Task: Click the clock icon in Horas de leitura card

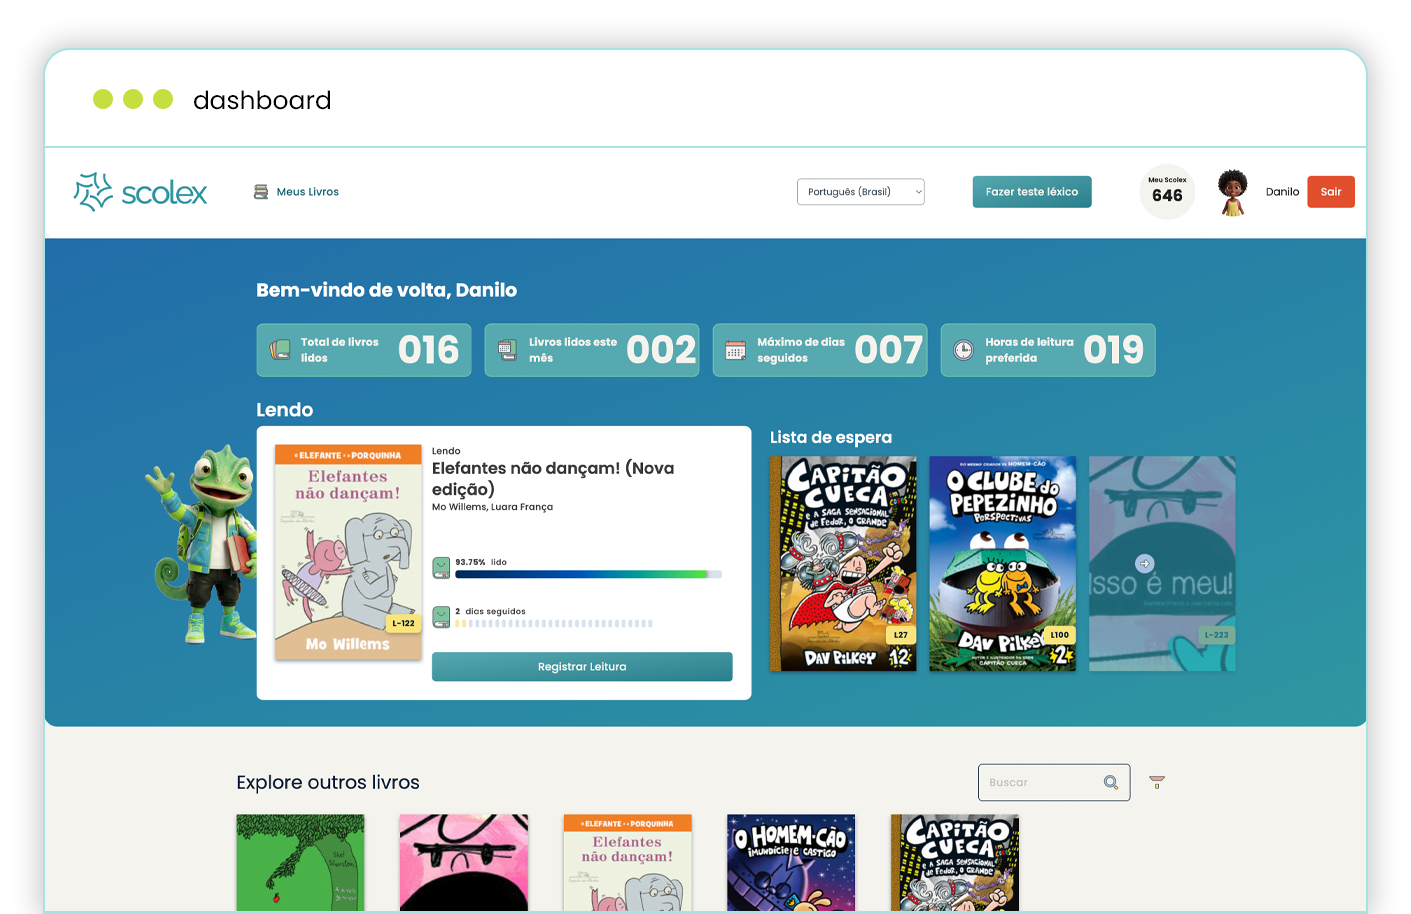Action: (963, 350)
